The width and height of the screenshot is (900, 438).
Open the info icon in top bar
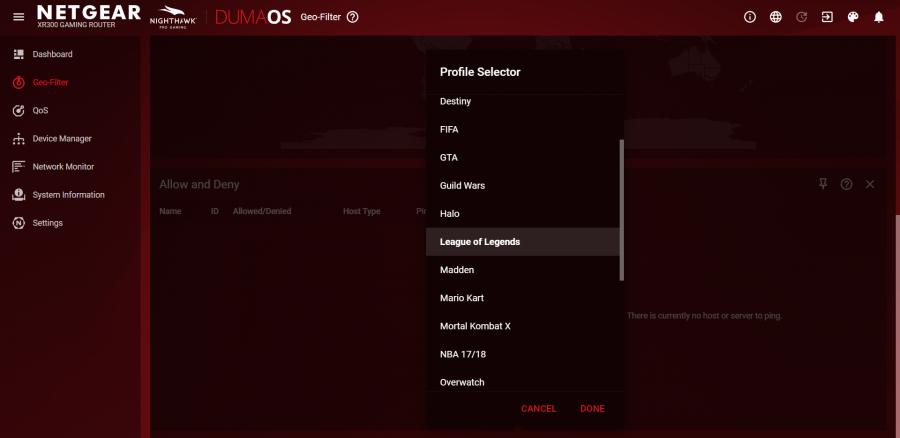pos(750,17)
